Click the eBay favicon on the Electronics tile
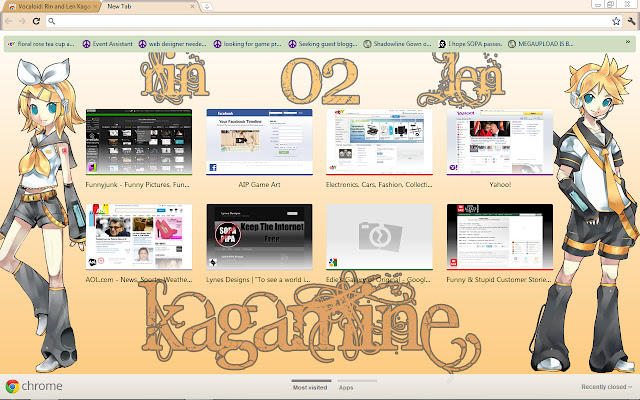This screenshot has height=400, width=640. (x=333, y=167)
